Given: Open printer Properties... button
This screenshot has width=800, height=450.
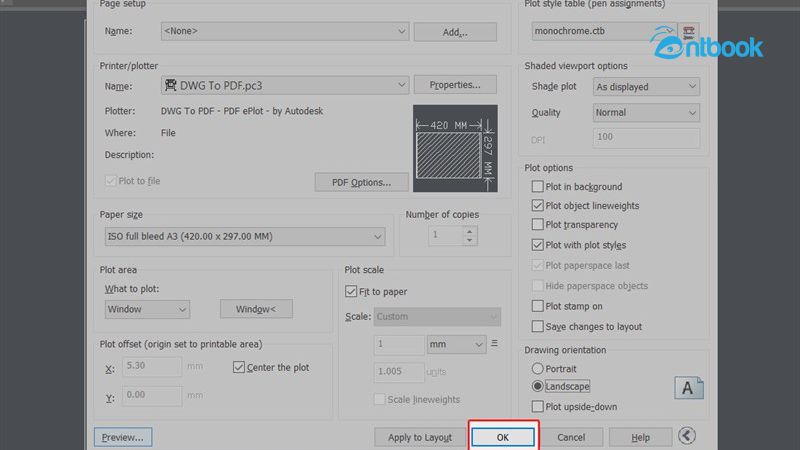Looking at the screenshot, I should pyautogui.click(x=455, y=85).
